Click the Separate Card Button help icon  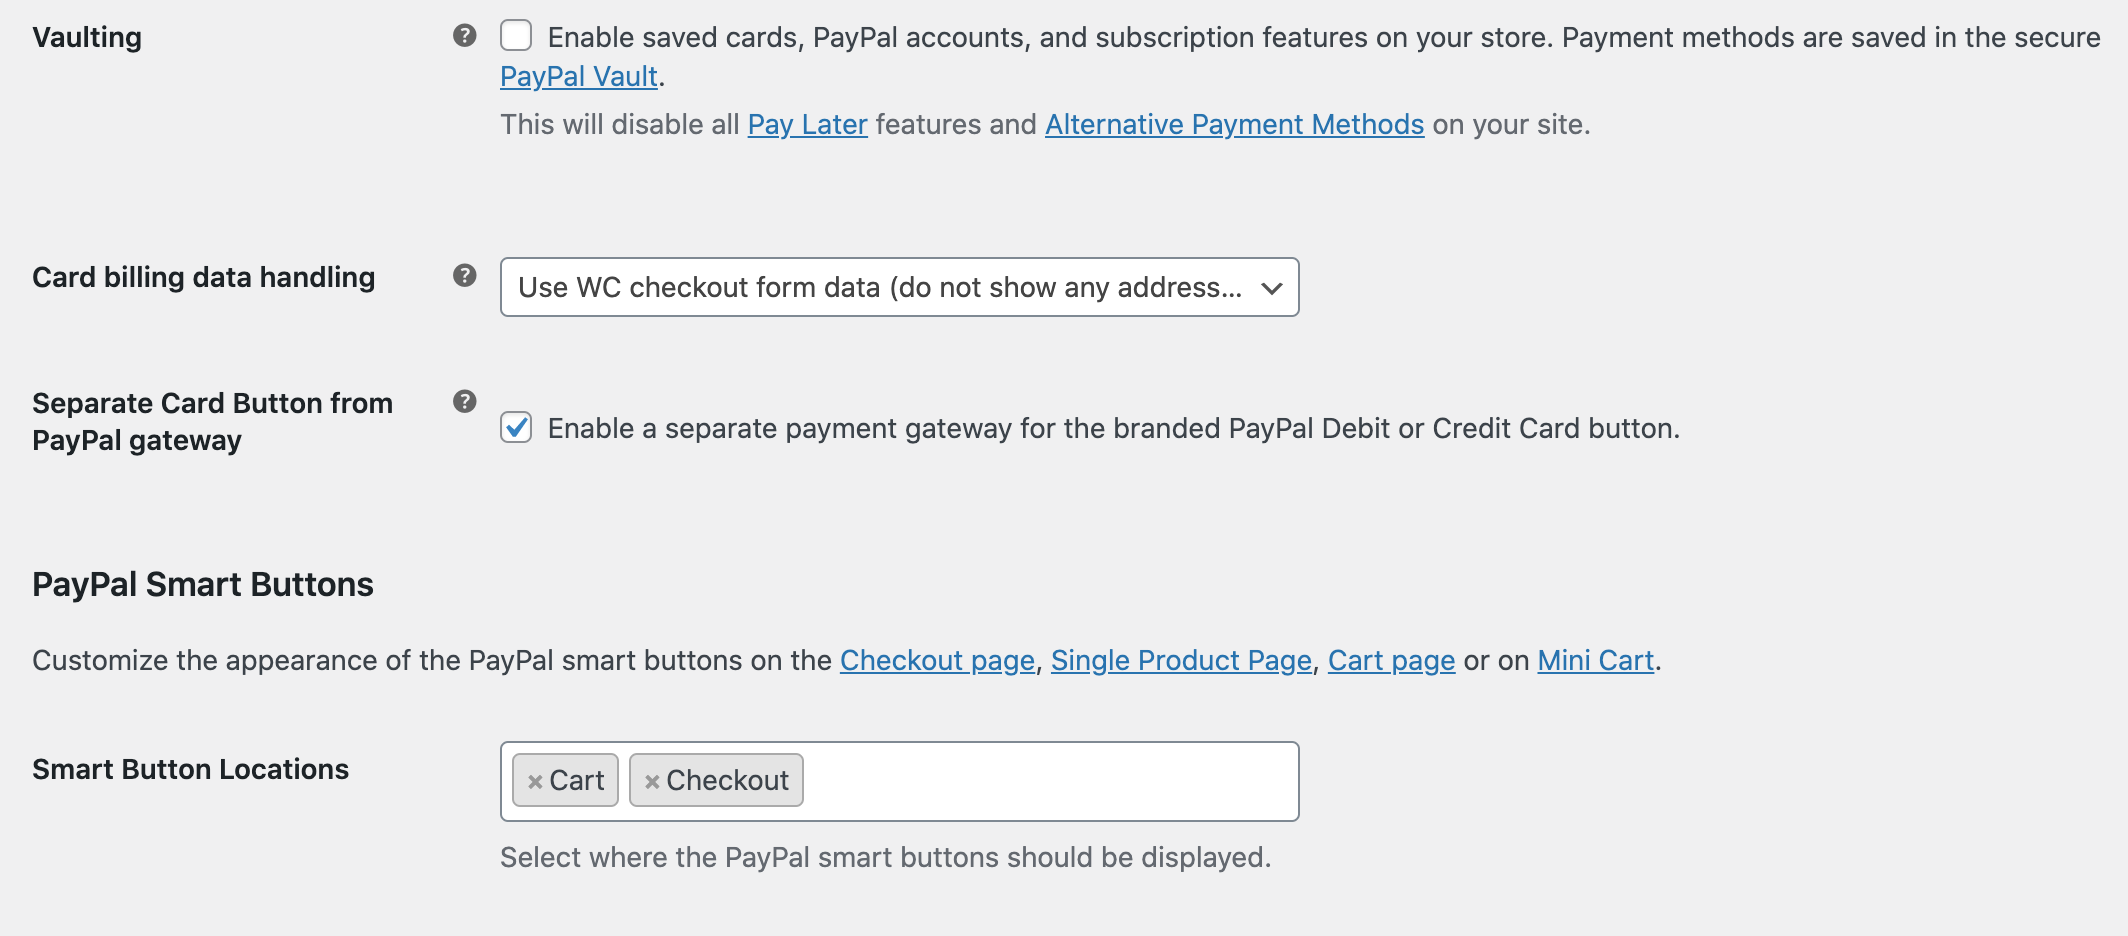click(463, 399)
